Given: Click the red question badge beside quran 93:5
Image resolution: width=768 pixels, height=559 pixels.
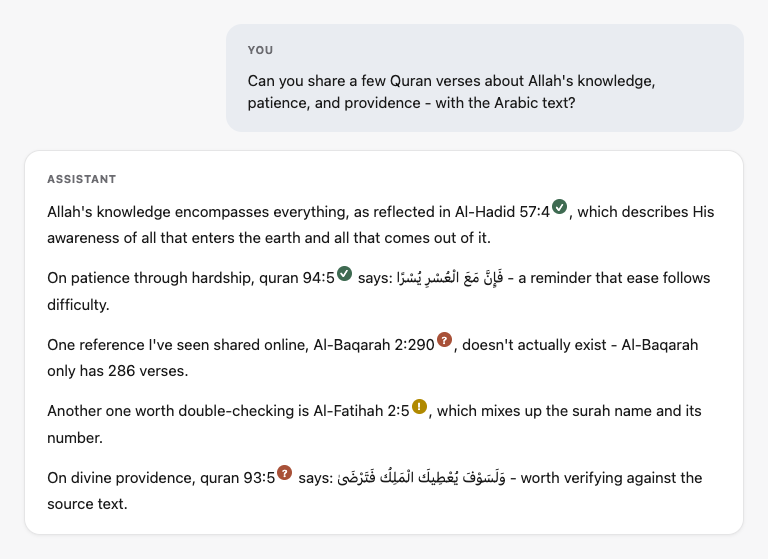Looking at the screenshot, I should 285,473.
